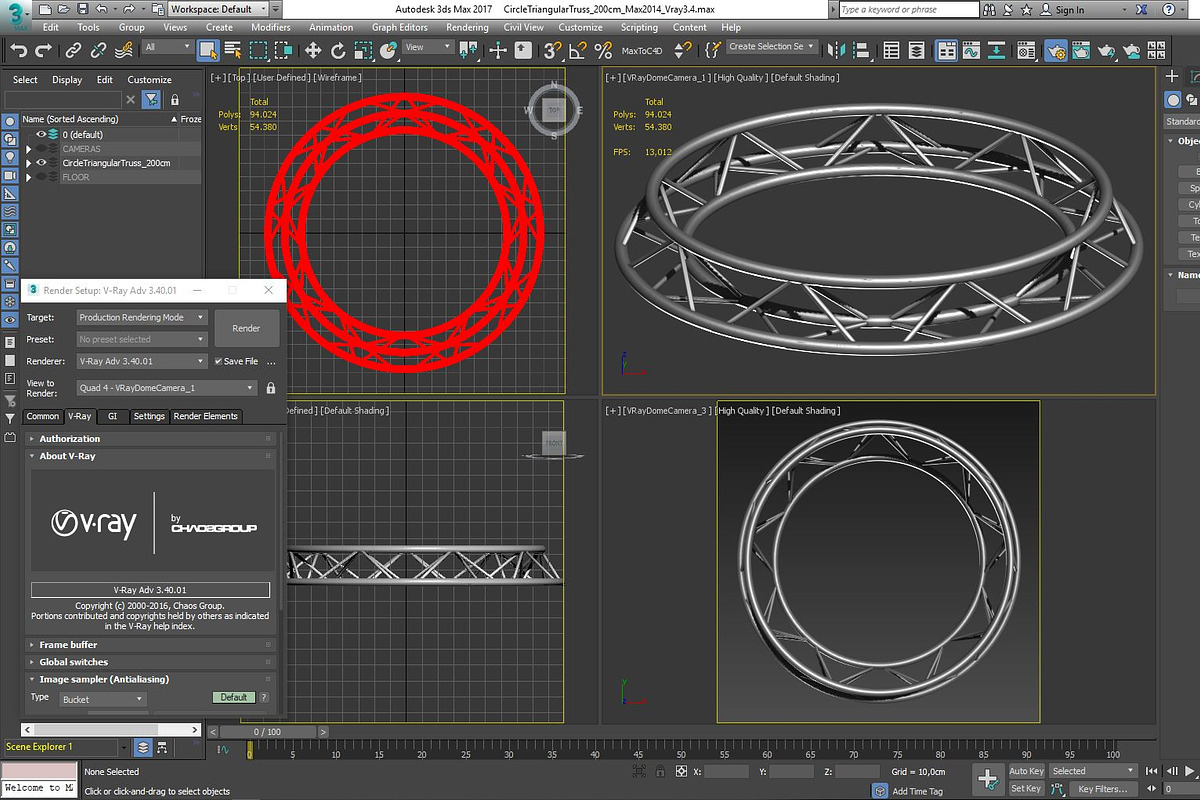The image size is (1200, 800).
Task: Click the Key Filters button
Action: click(x=1103, y=788)
